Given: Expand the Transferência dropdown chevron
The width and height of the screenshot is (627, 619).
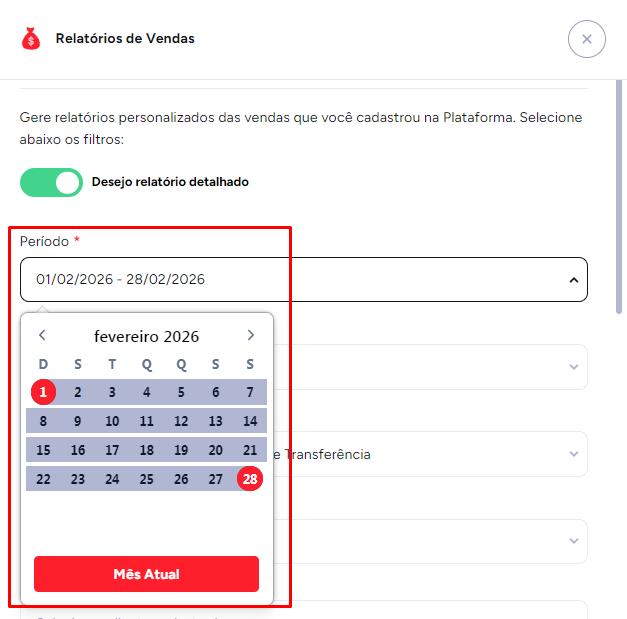Looking at the screenshot, I should pyautogui.click(x=573, y=454).
